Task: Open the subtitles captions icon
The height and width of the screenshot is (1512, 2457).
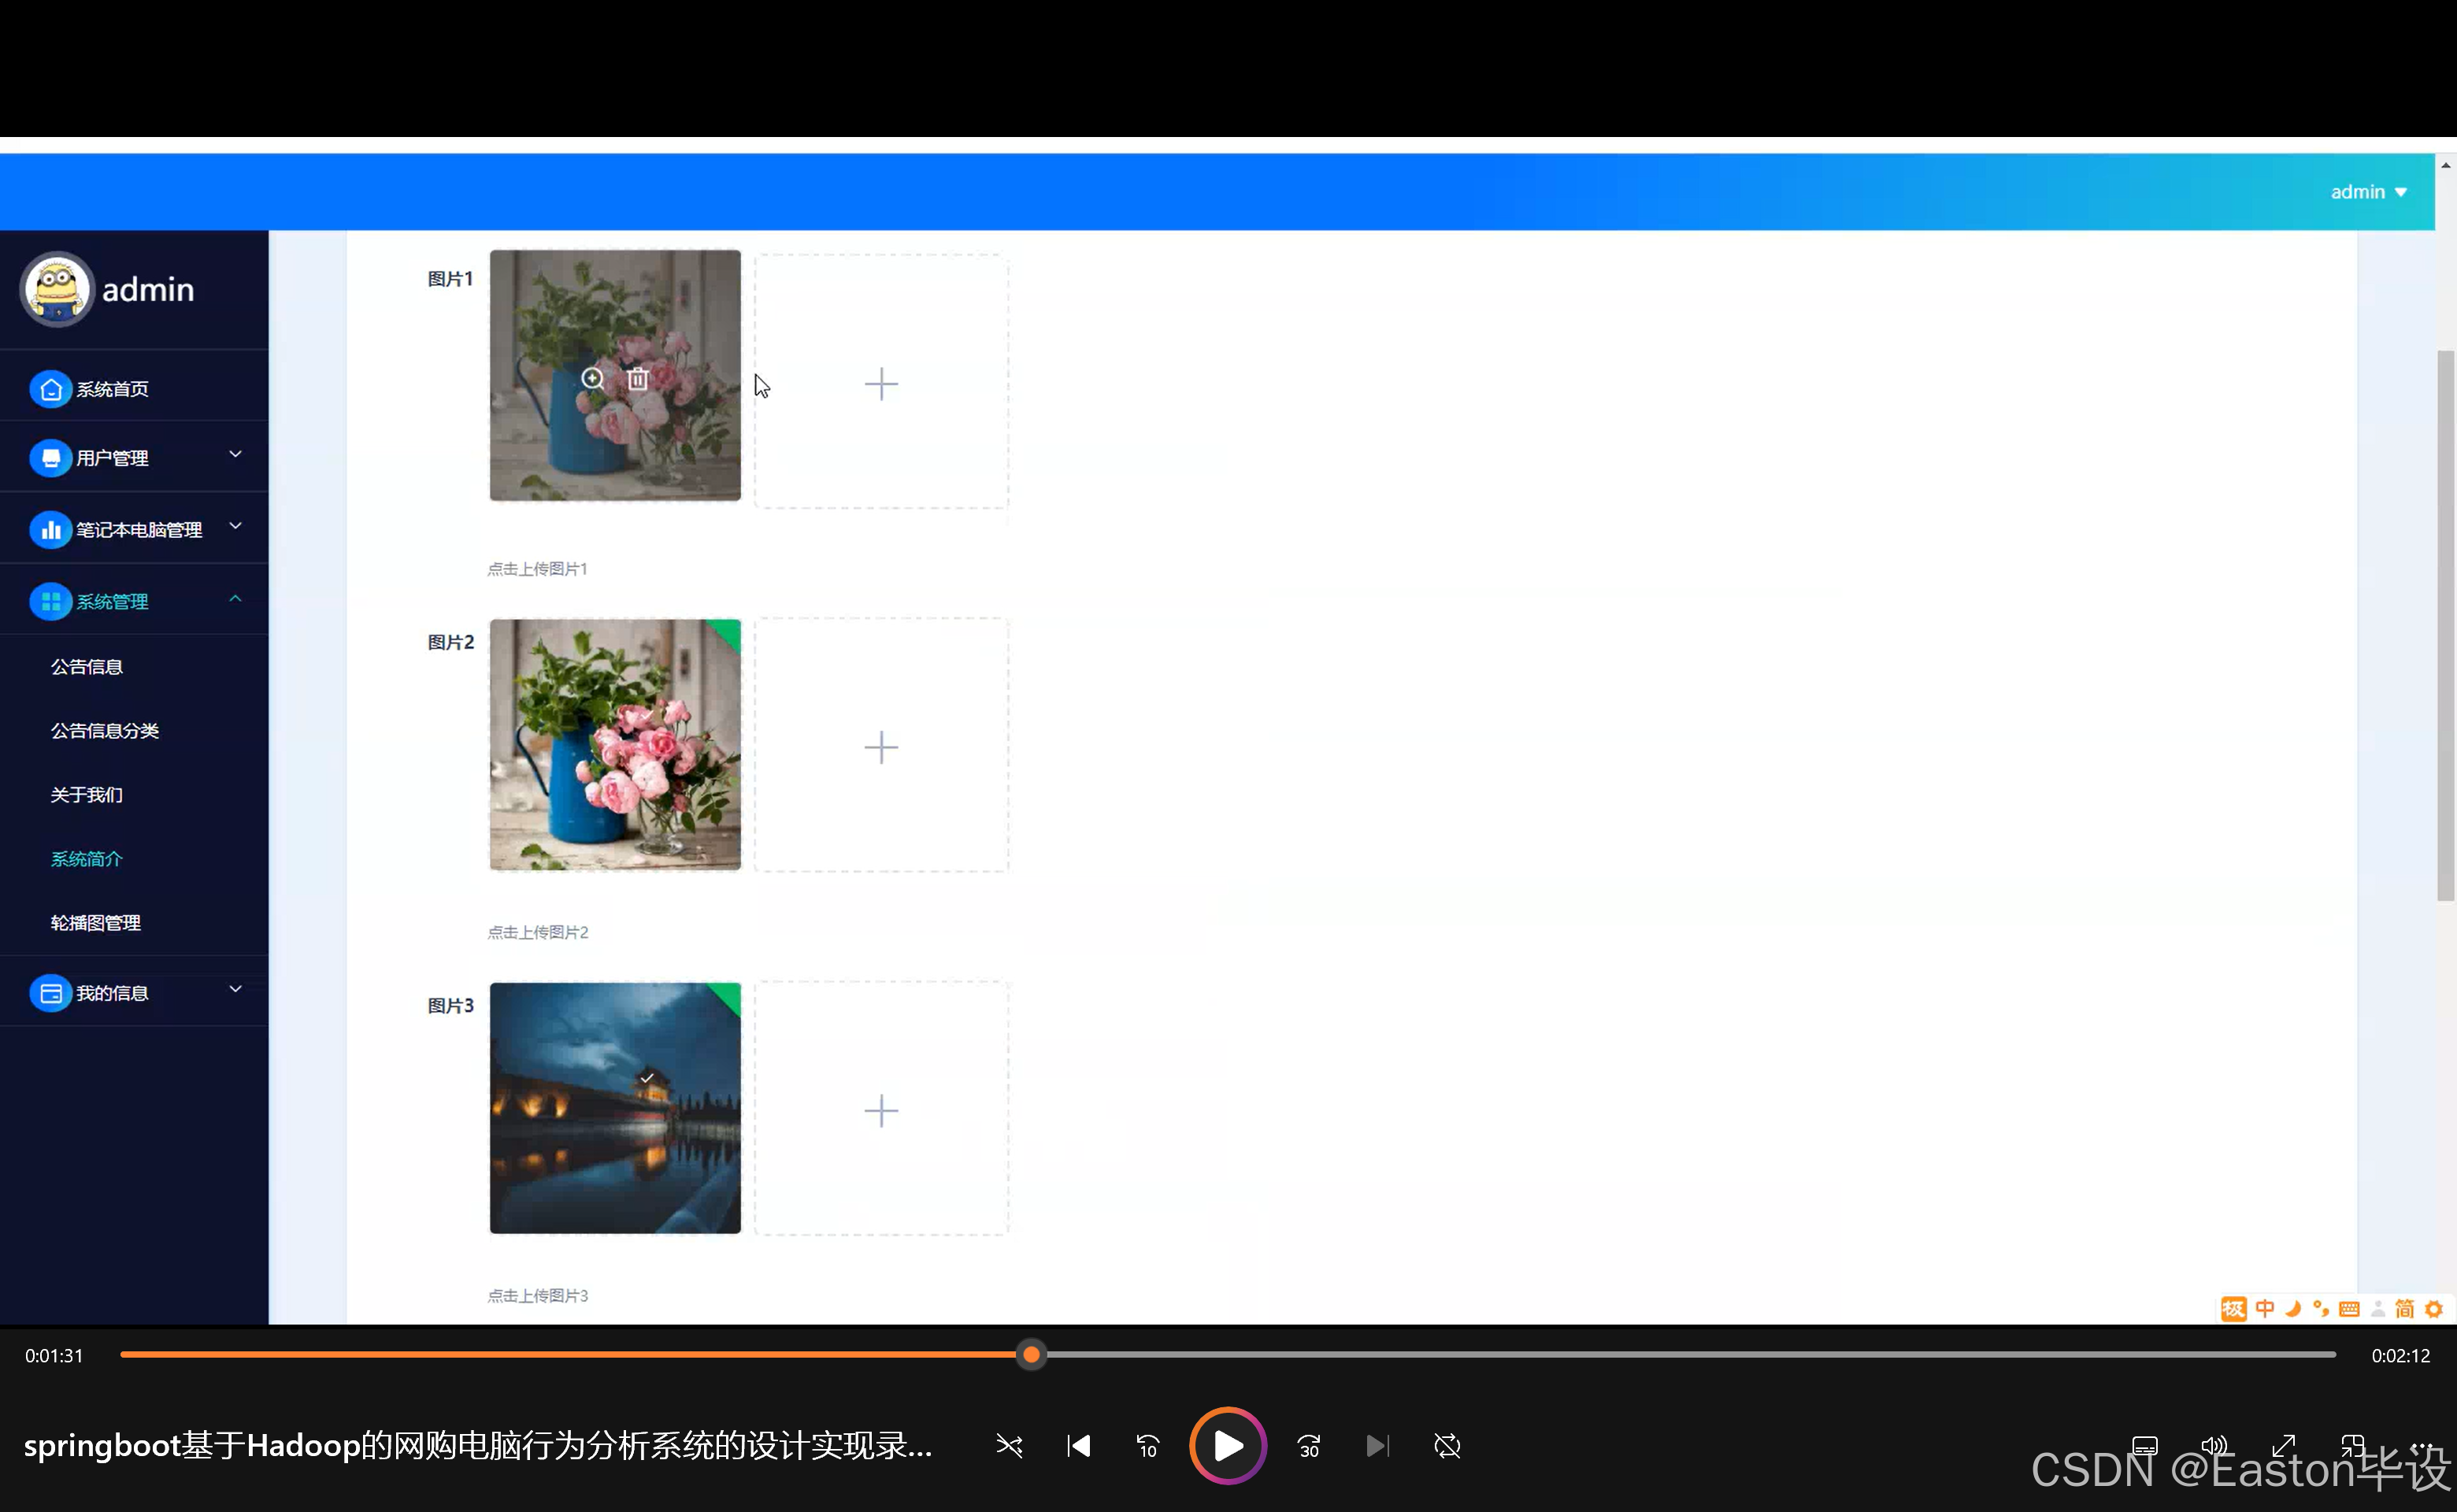Action: pos(2145,1445)
